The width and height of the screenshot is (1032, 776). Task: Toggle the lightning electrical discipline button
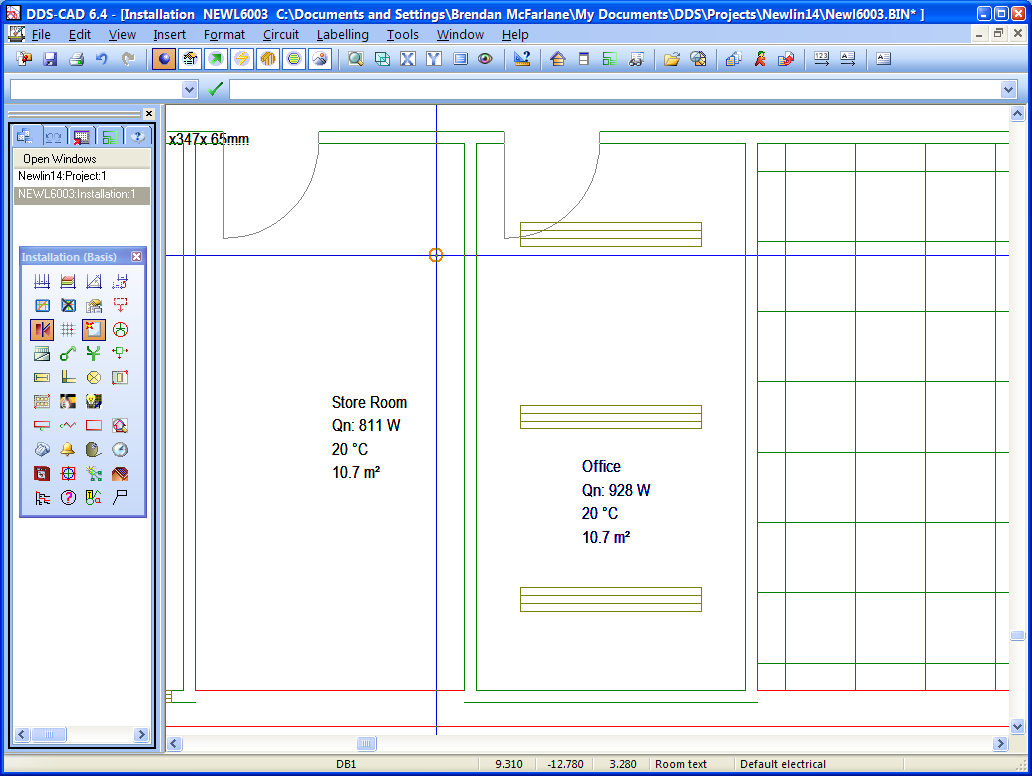tap(242, 59)
